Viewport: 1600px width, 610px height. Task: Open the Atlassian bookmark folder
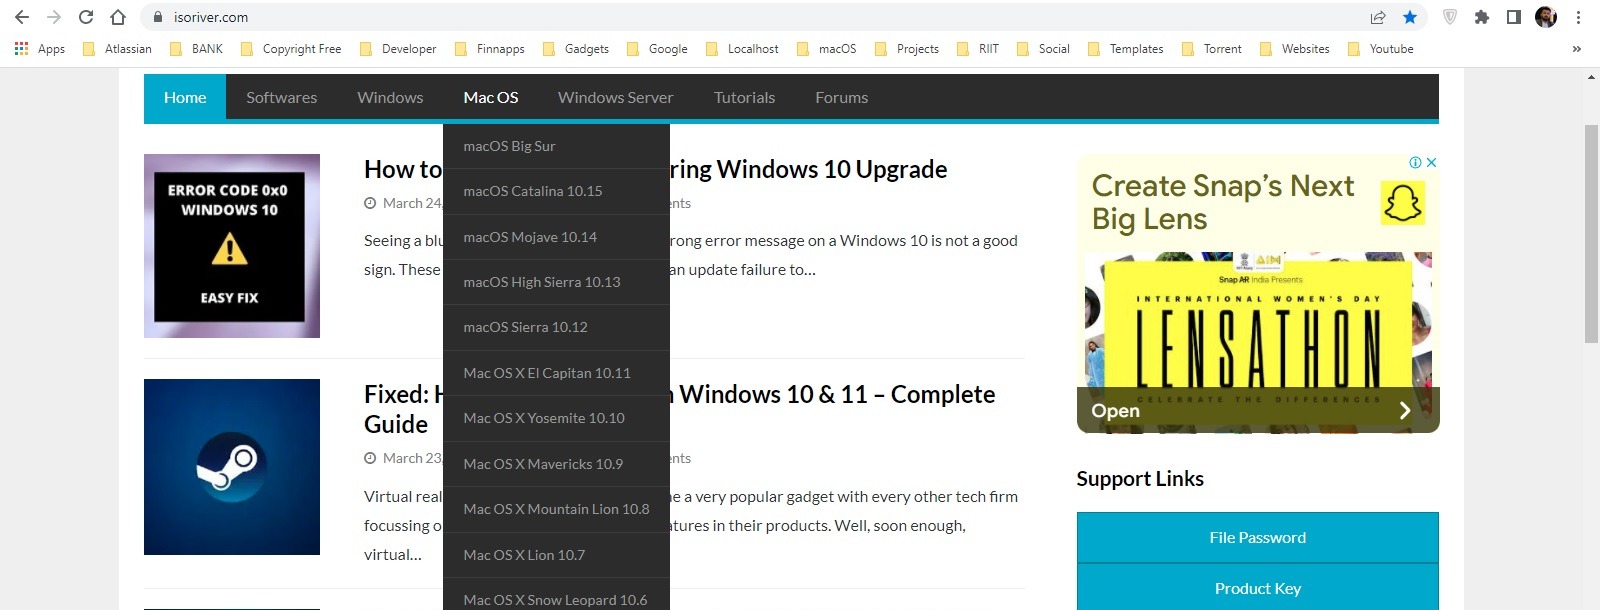[x=117, y=48]
